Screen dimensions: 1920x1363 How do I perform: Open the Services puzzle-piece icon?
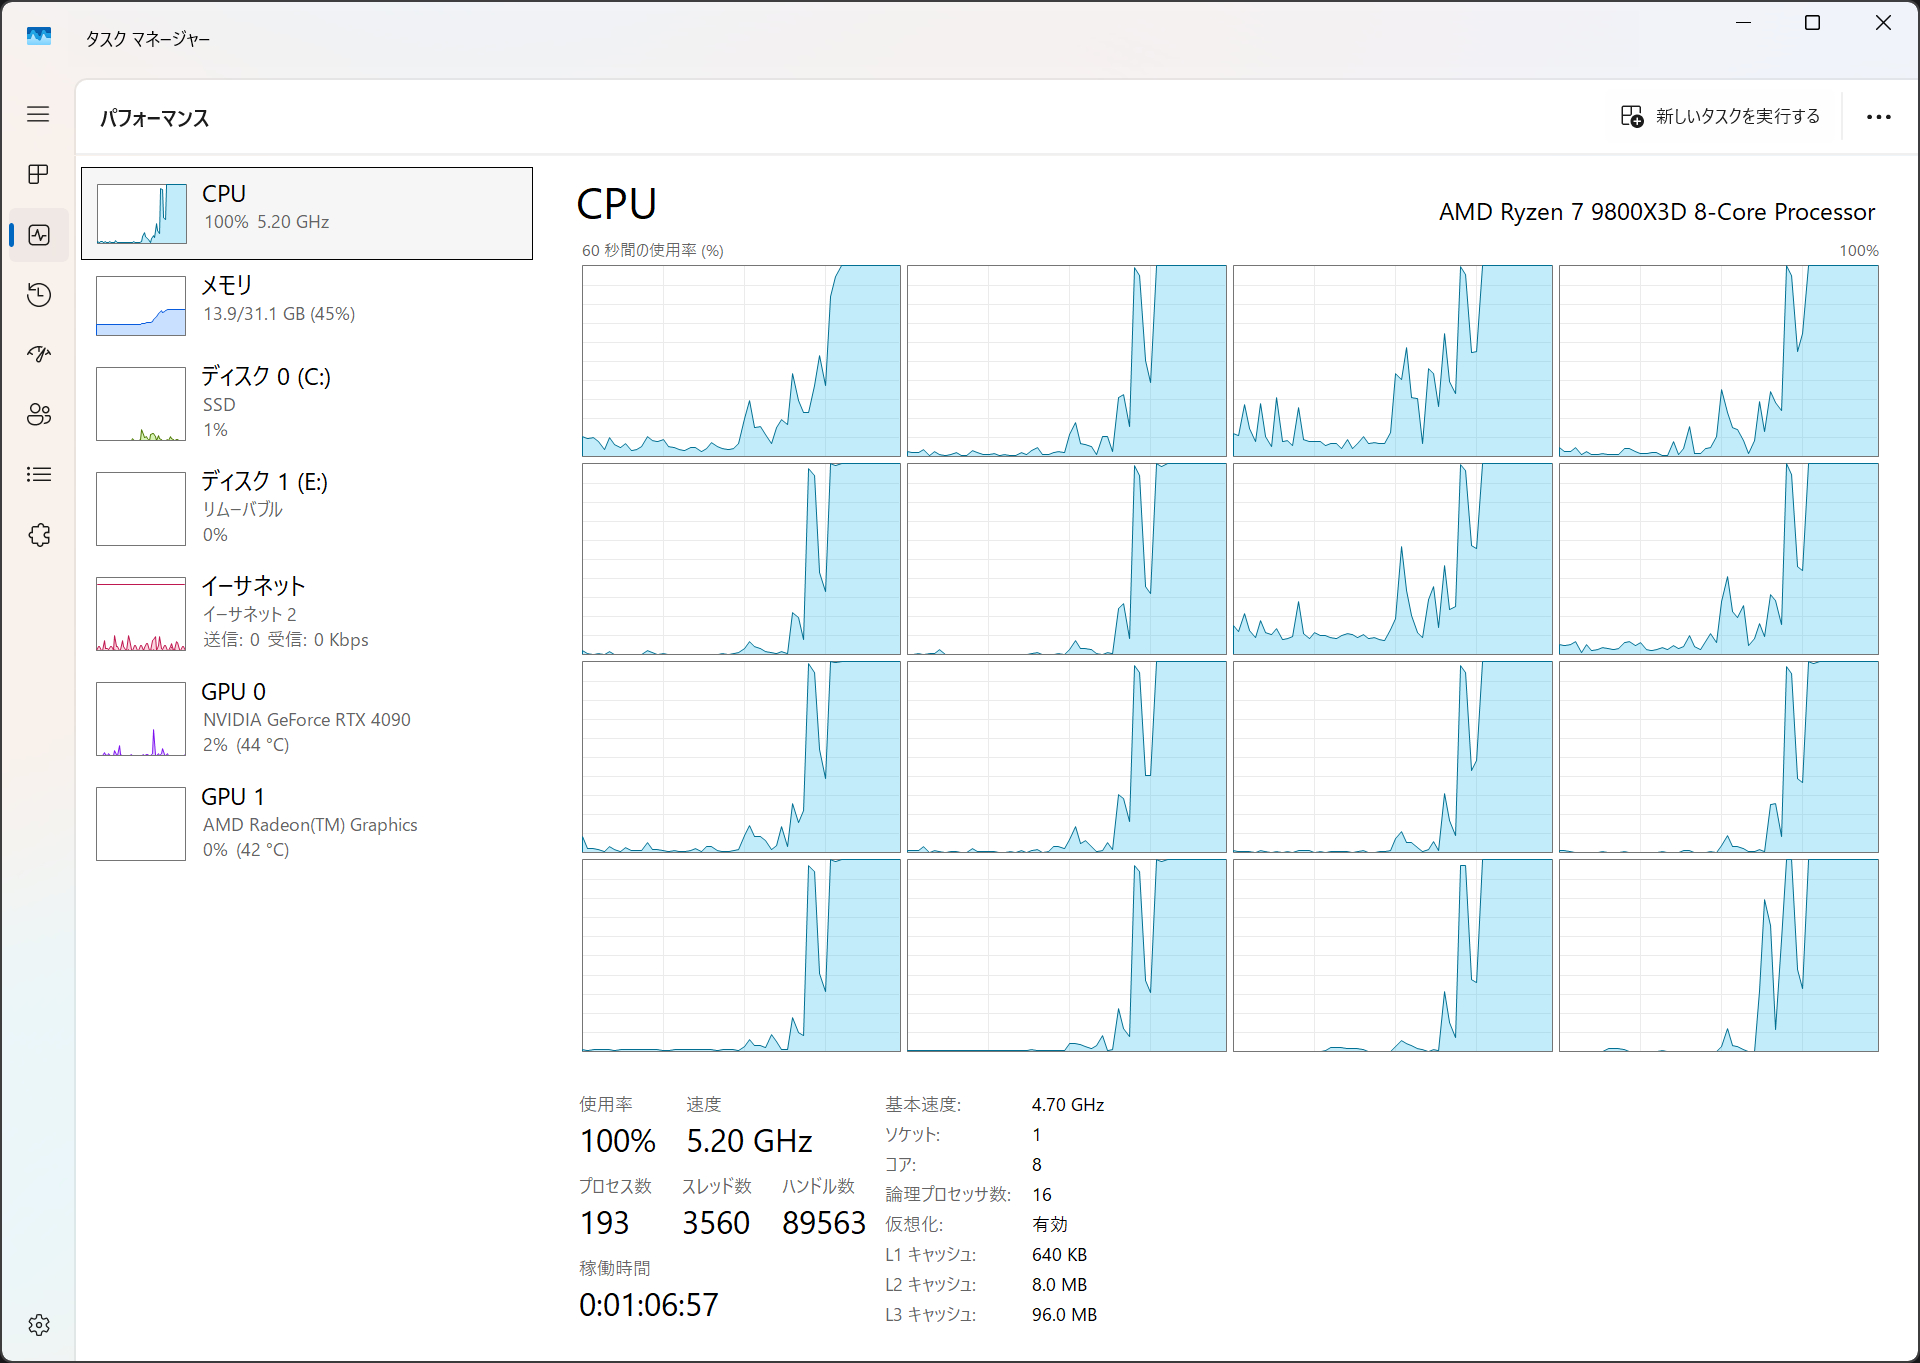tap(38, 535)
